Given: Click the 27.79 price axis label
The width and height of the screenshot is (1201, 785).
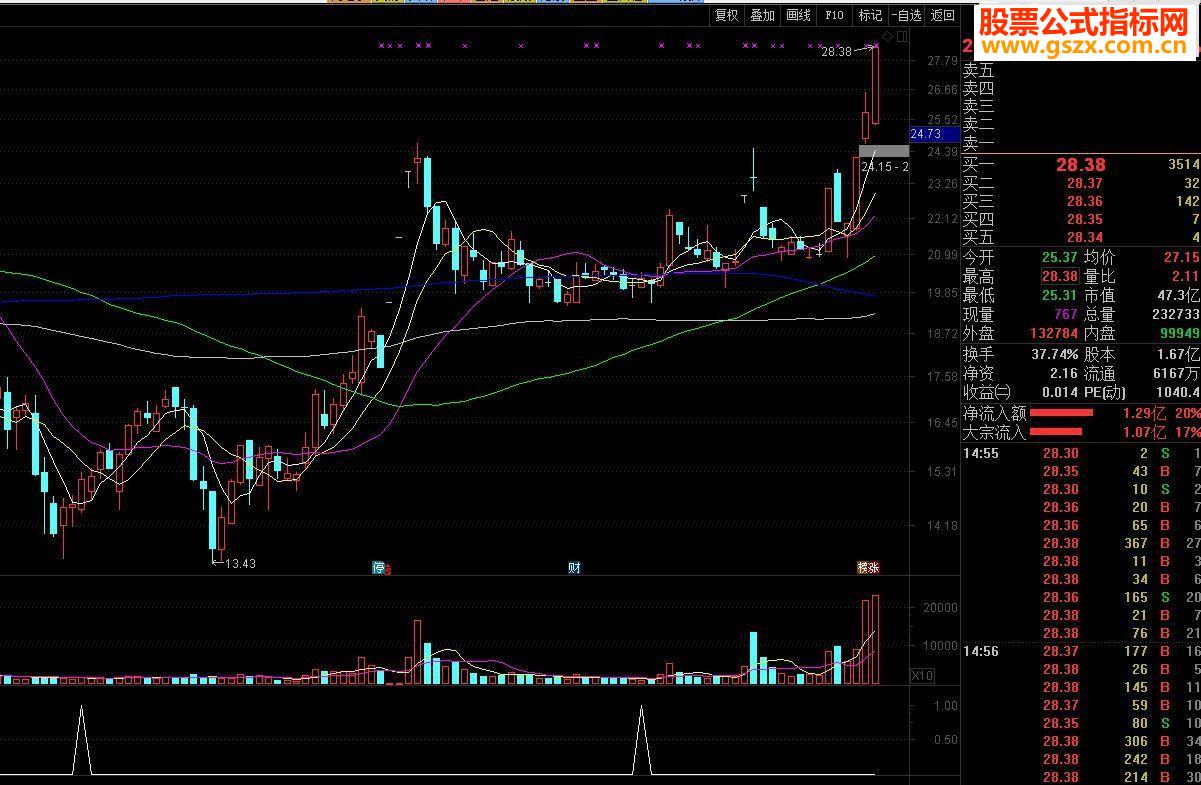Looking at the screenshot, I should (x=943, y=61).
